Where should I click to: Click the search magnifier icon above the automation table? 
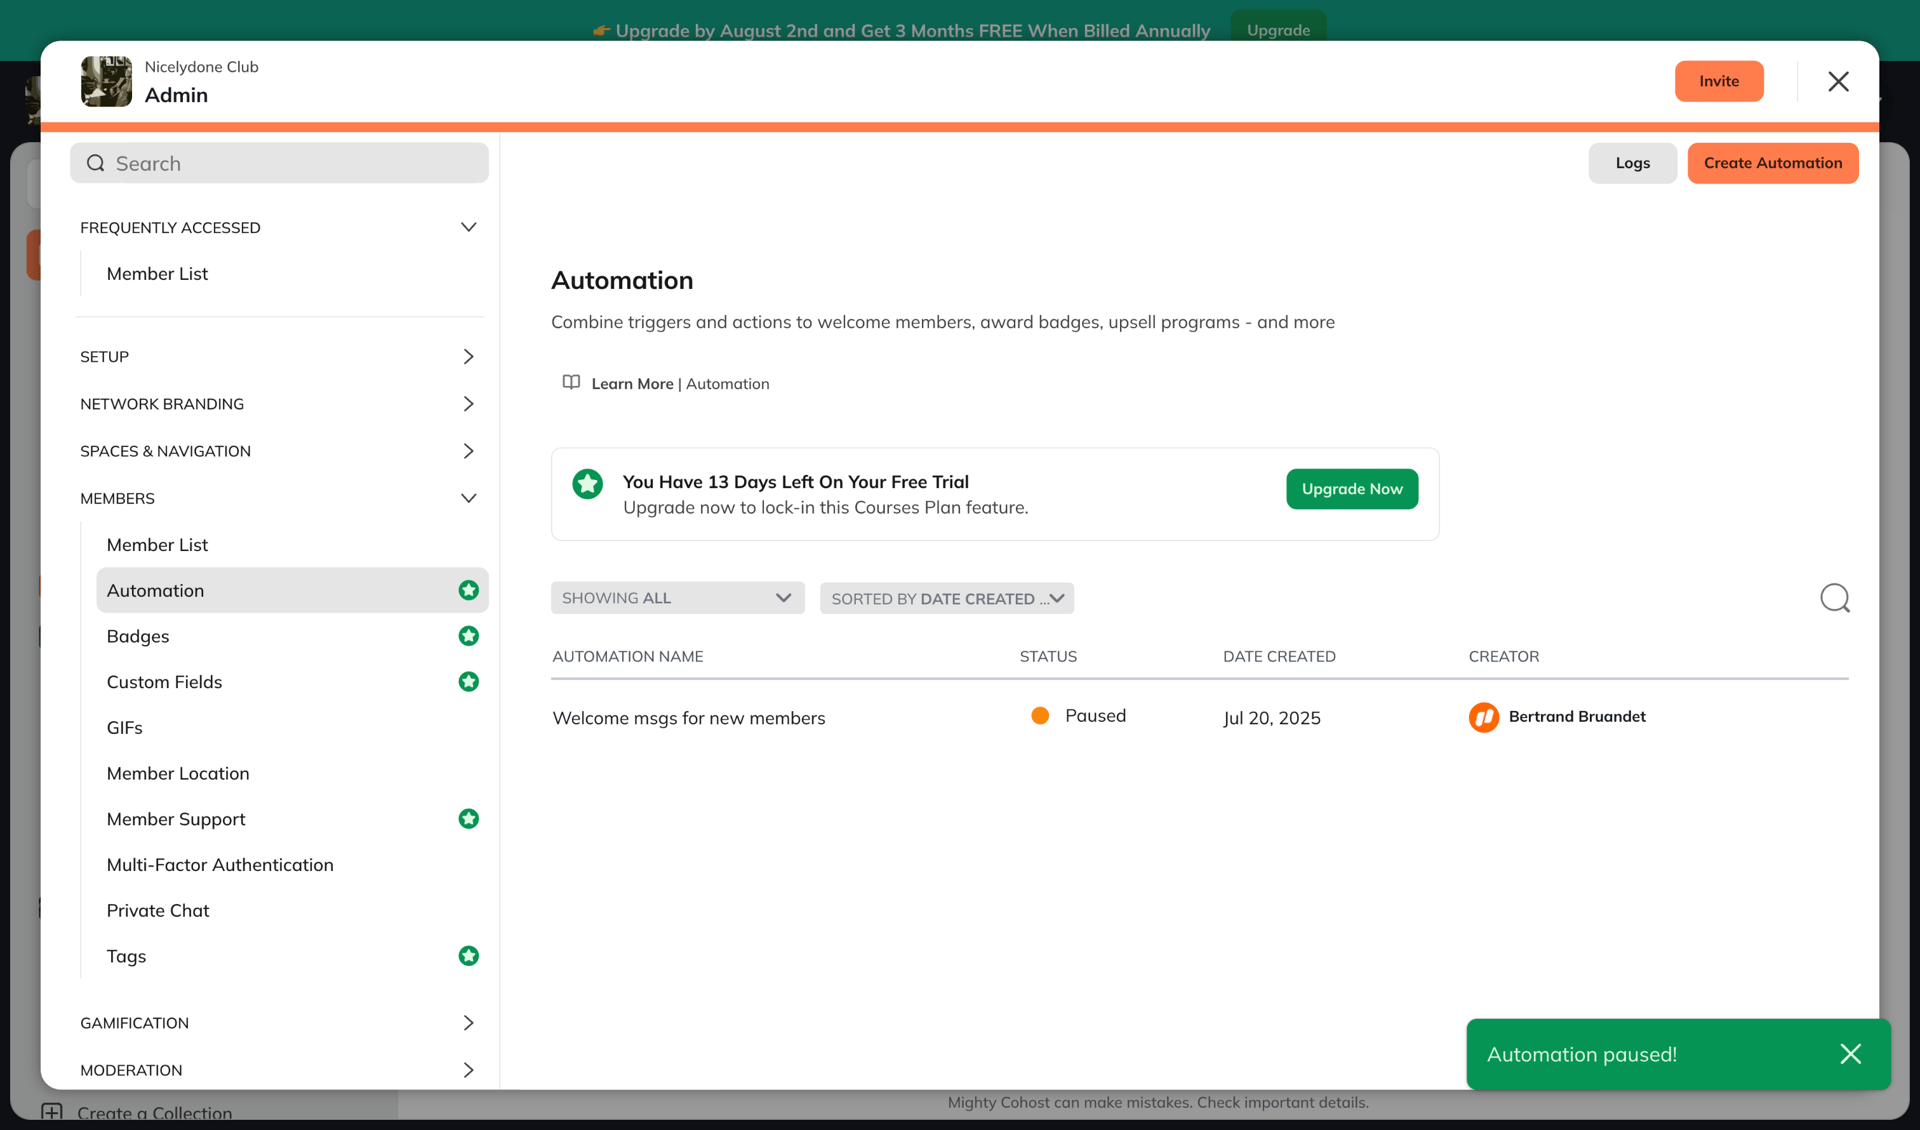[1835, 597]
